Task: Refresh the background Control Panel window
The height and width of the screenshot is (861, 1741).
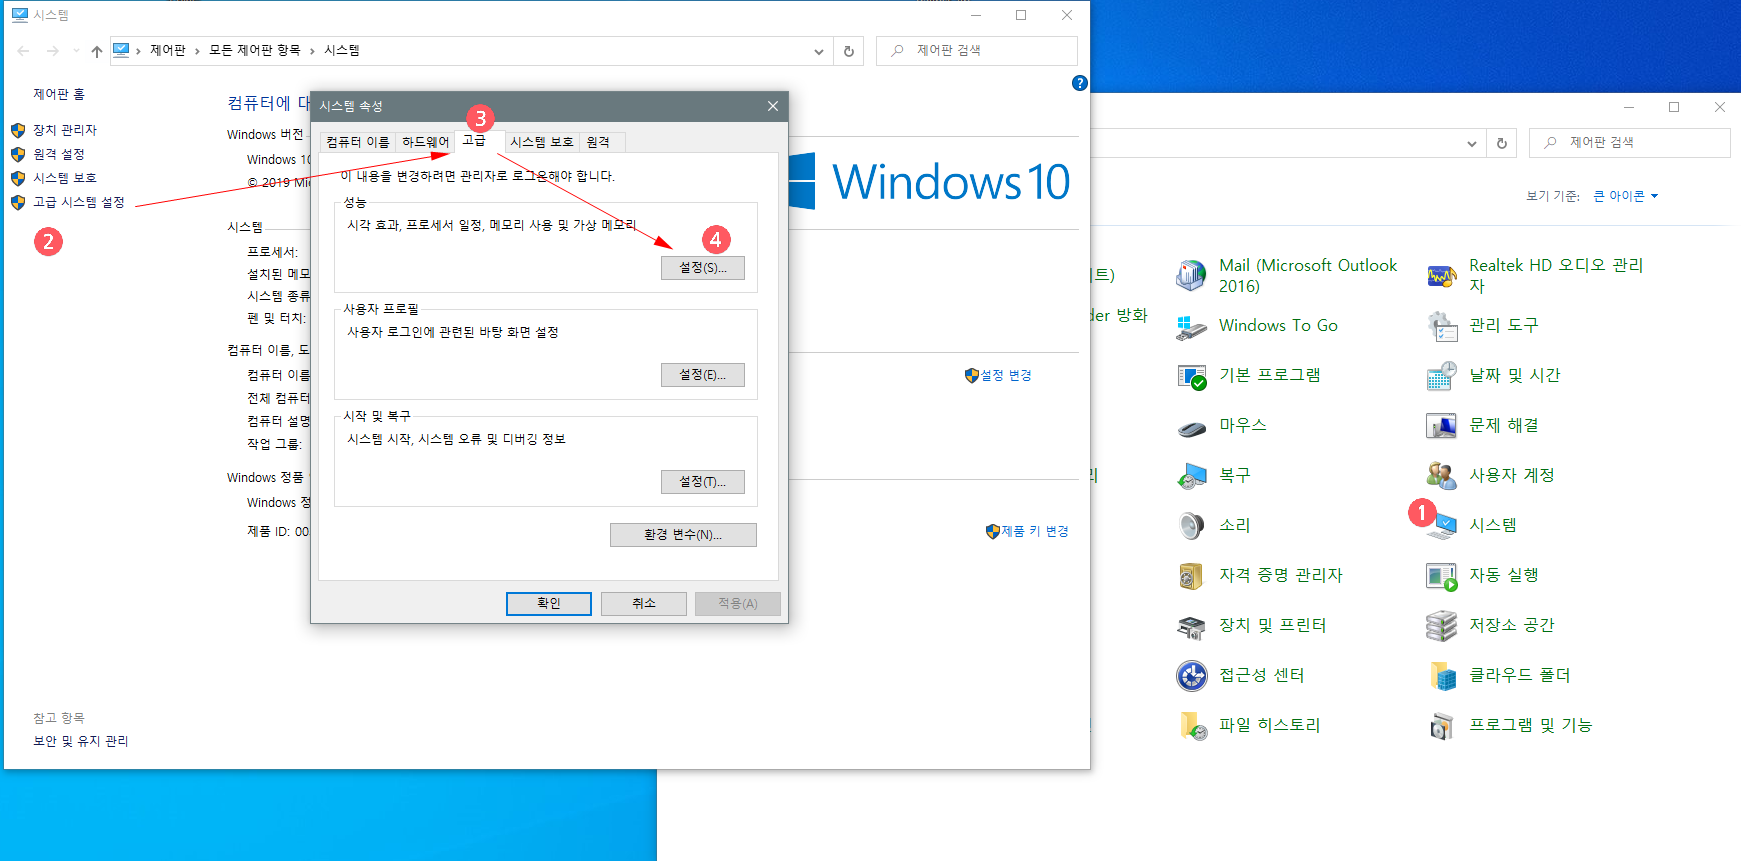Action: 1501,143
